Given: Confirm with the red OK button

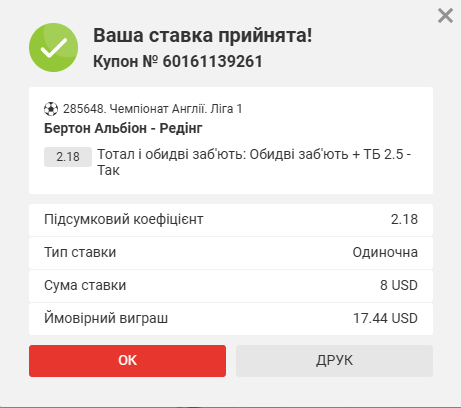Looking at the screenshot, I should pyautogui.click(x=127, y=361).
